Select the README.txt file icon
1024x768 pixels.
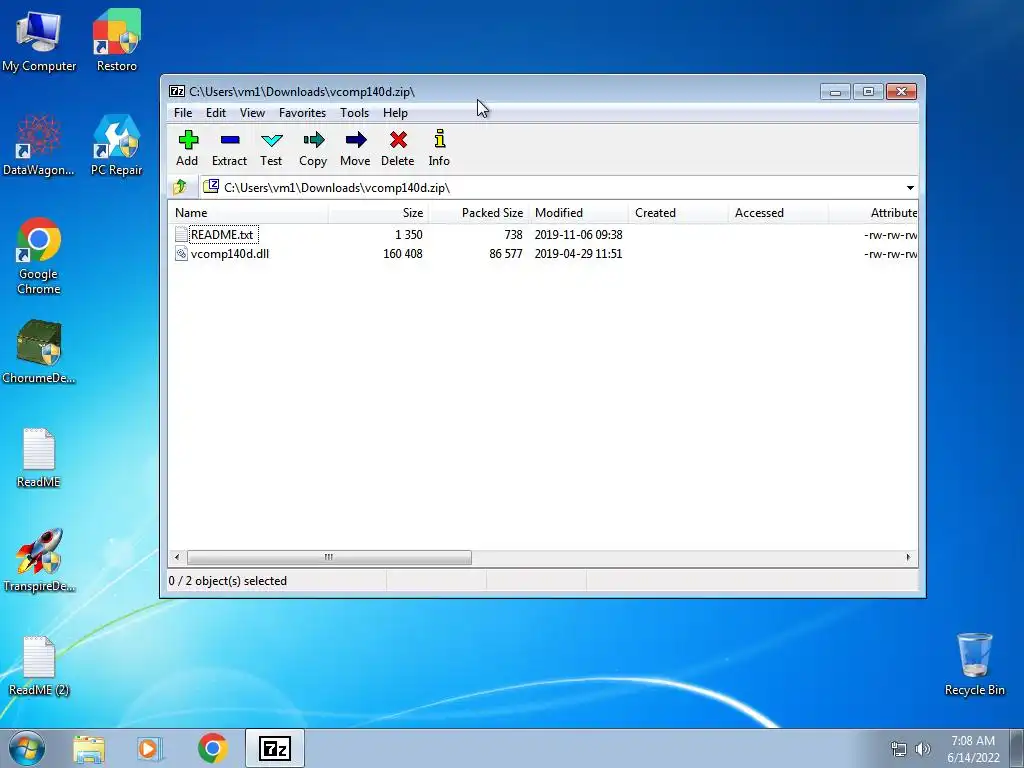pyautogui.click(x=182, y=234)
